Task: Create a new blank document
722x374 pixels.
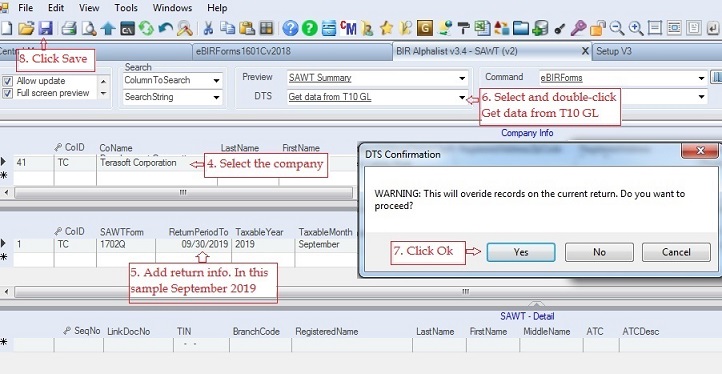Action: coord(6,29)
